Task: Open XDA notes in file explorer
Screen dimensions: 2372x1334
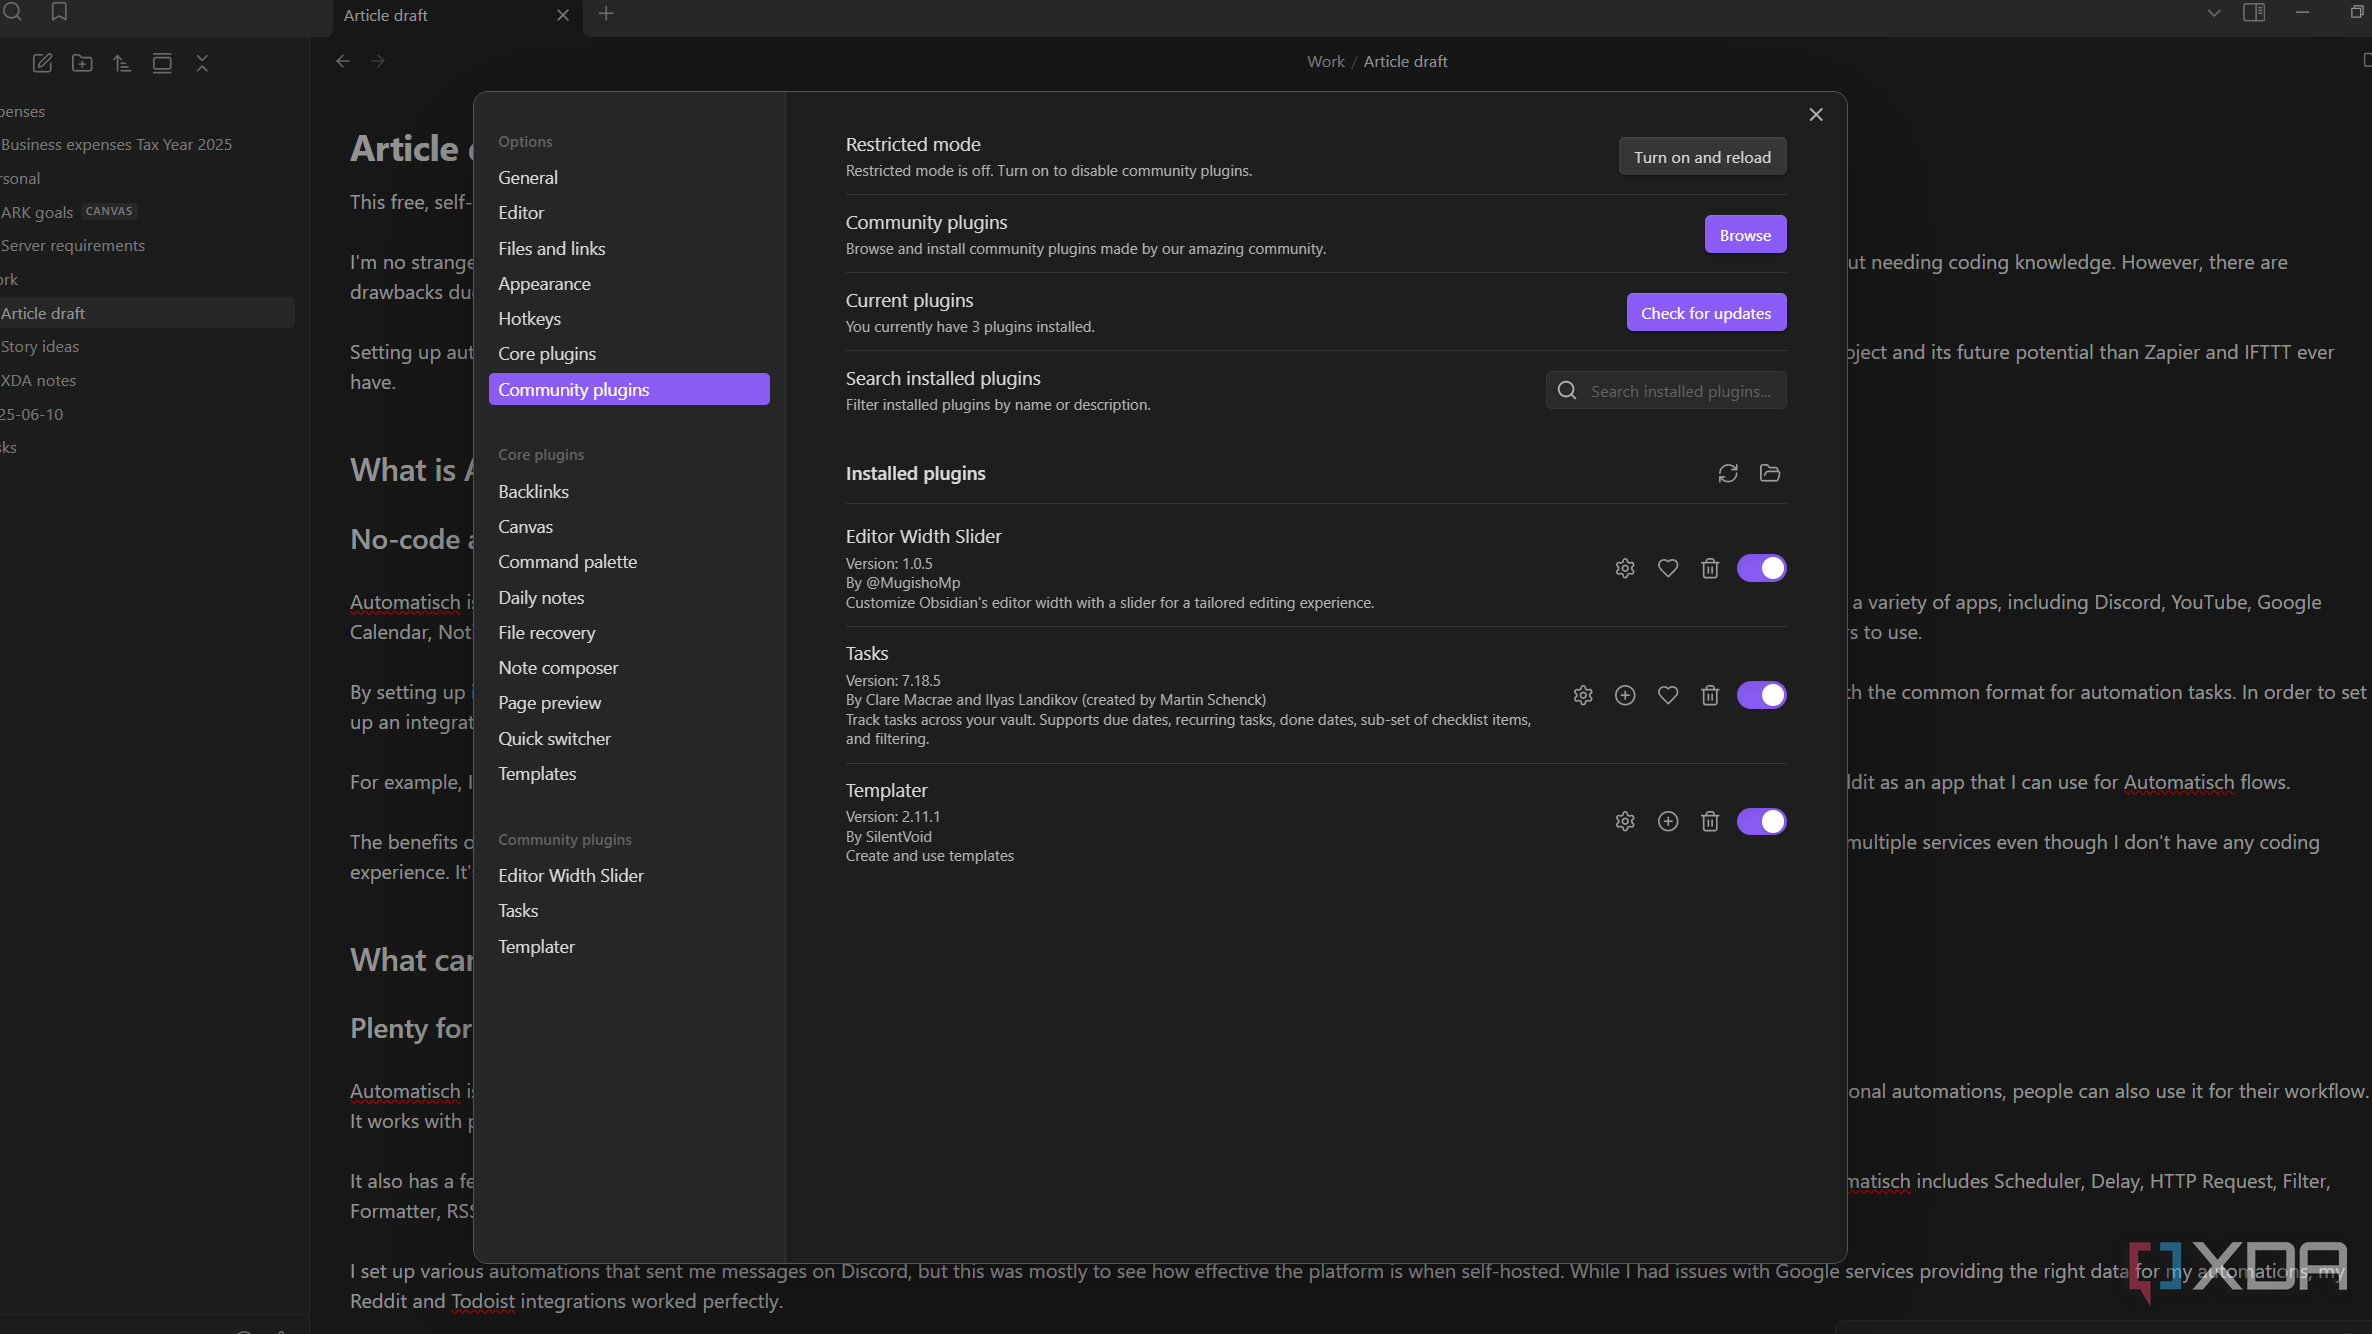Action: pos(147,381)
